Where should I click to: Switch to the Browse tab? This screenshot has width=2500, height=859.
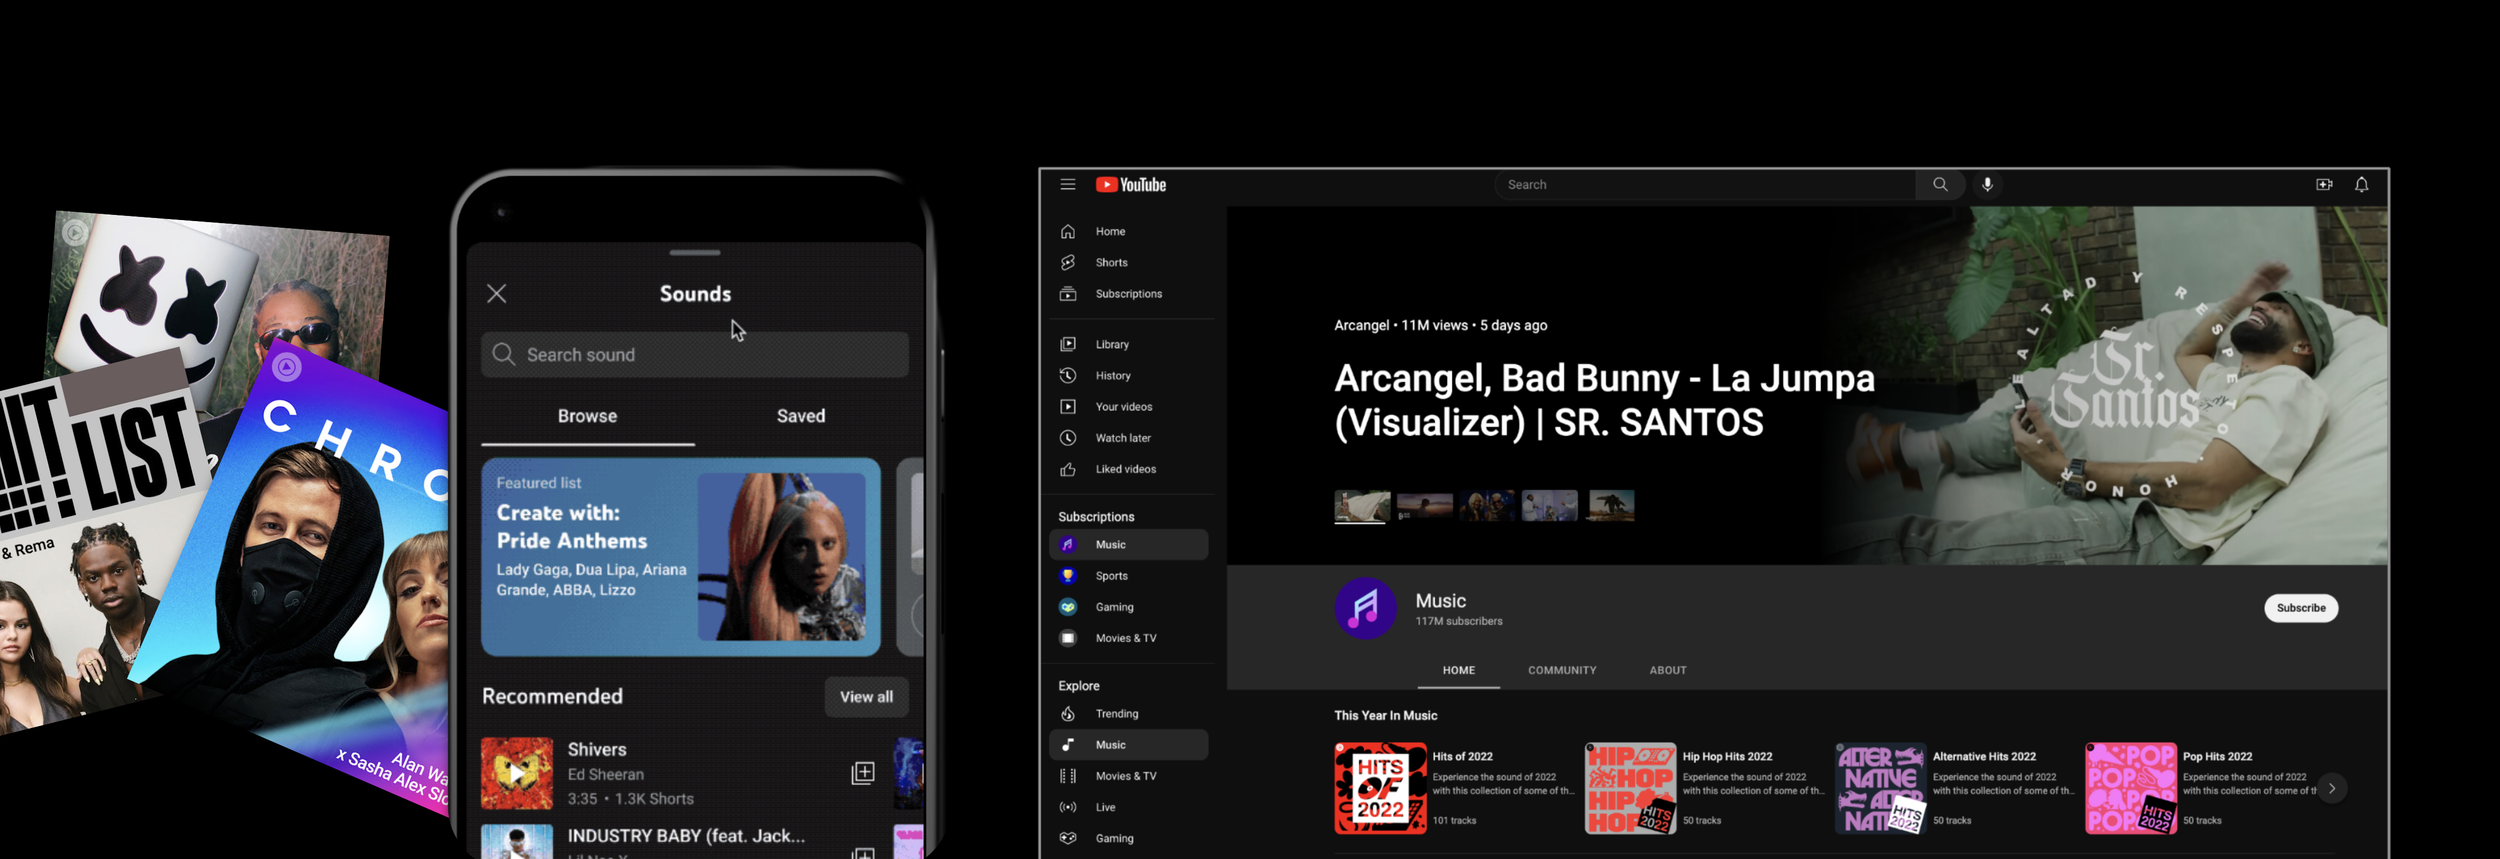tap(588, 416)
